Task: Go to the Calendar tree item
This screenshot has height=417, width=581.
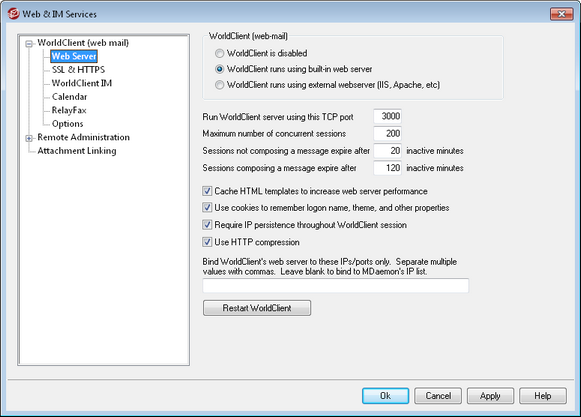Action: 69,97
